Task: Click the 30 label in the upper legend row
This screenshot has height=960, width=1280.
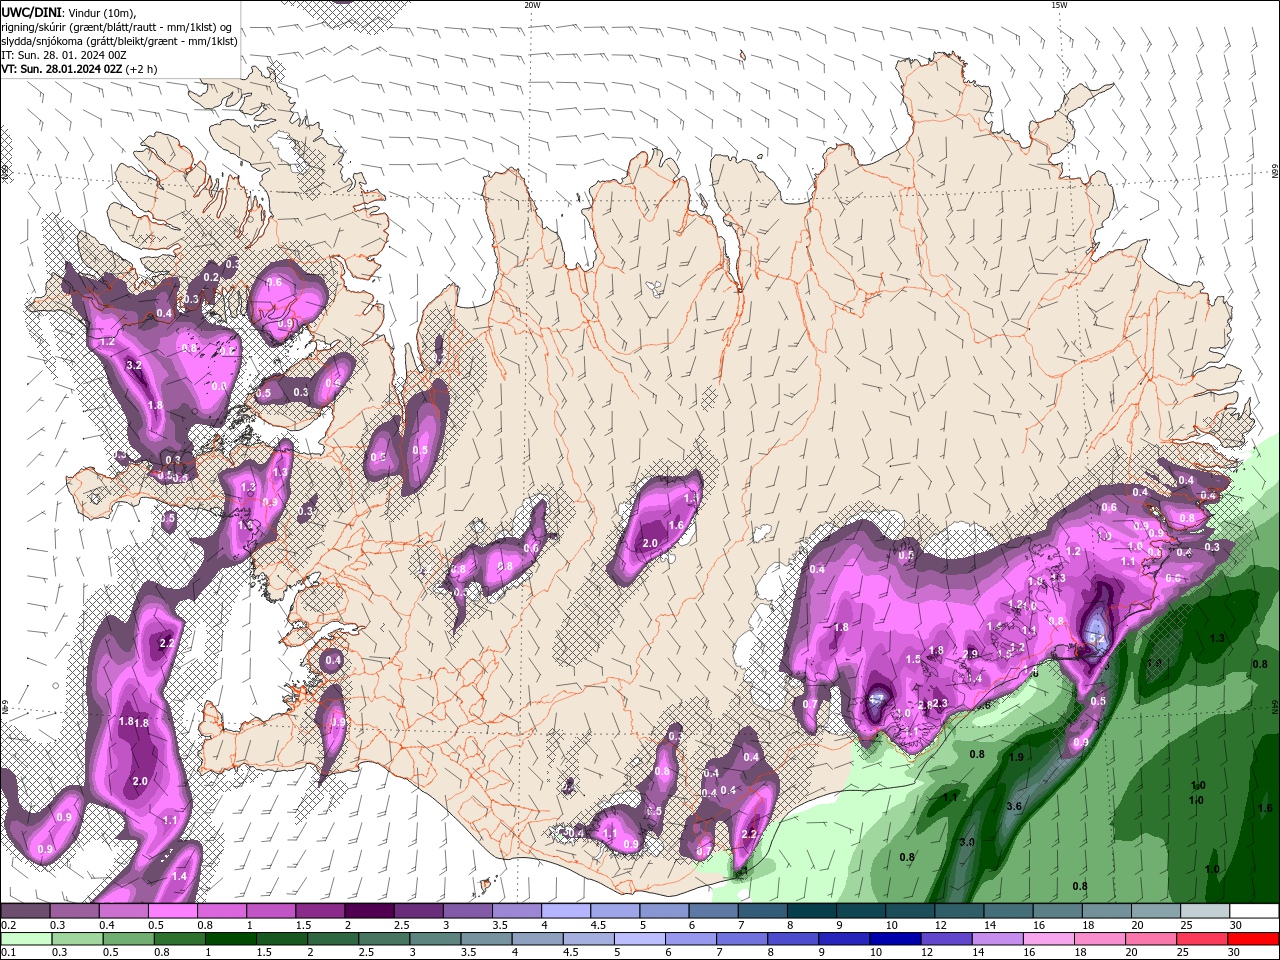Action: [1236, 925]
